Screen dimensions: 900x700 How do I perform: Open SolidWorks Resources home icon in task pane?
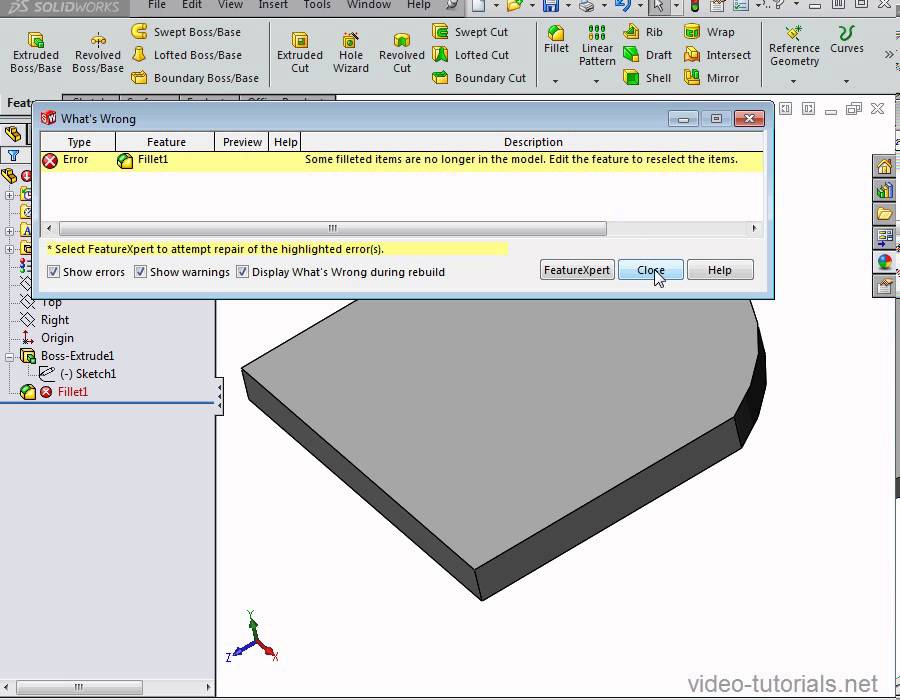[885, 167]
